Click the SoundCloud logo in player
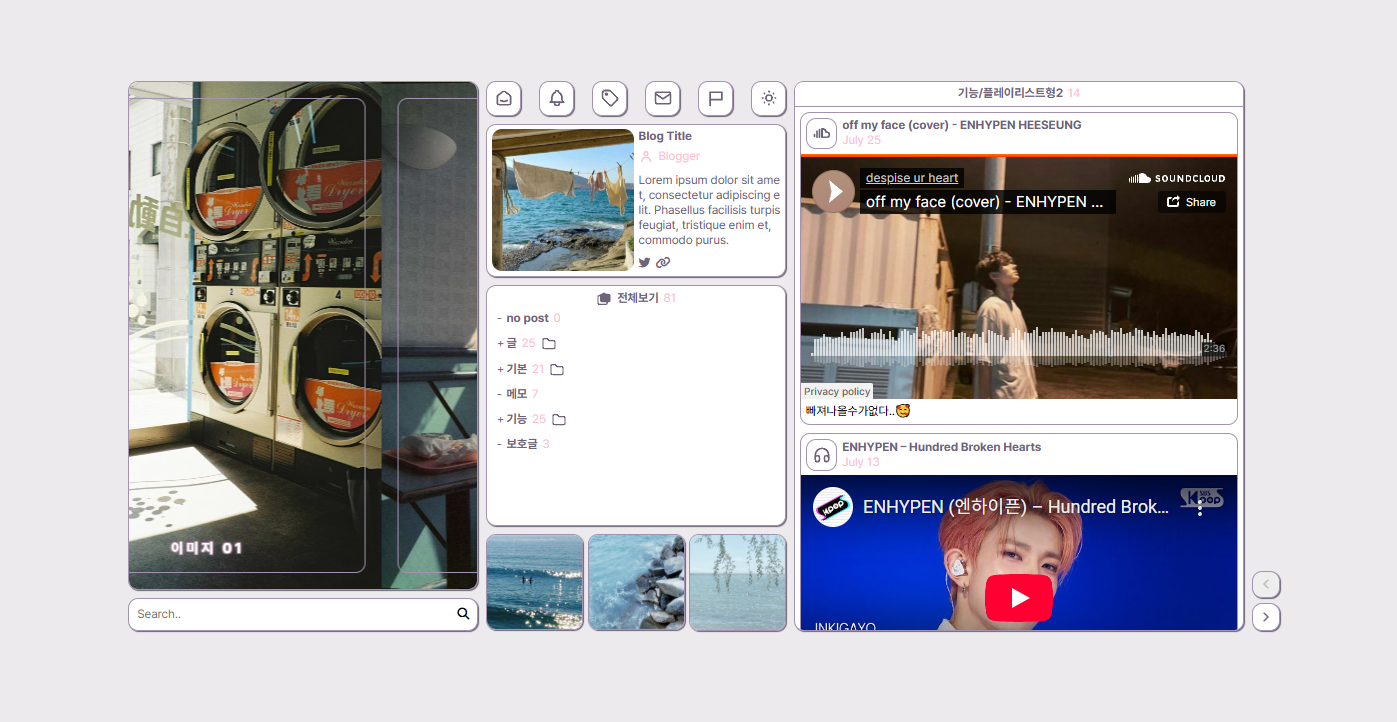 pos(1177,178)
